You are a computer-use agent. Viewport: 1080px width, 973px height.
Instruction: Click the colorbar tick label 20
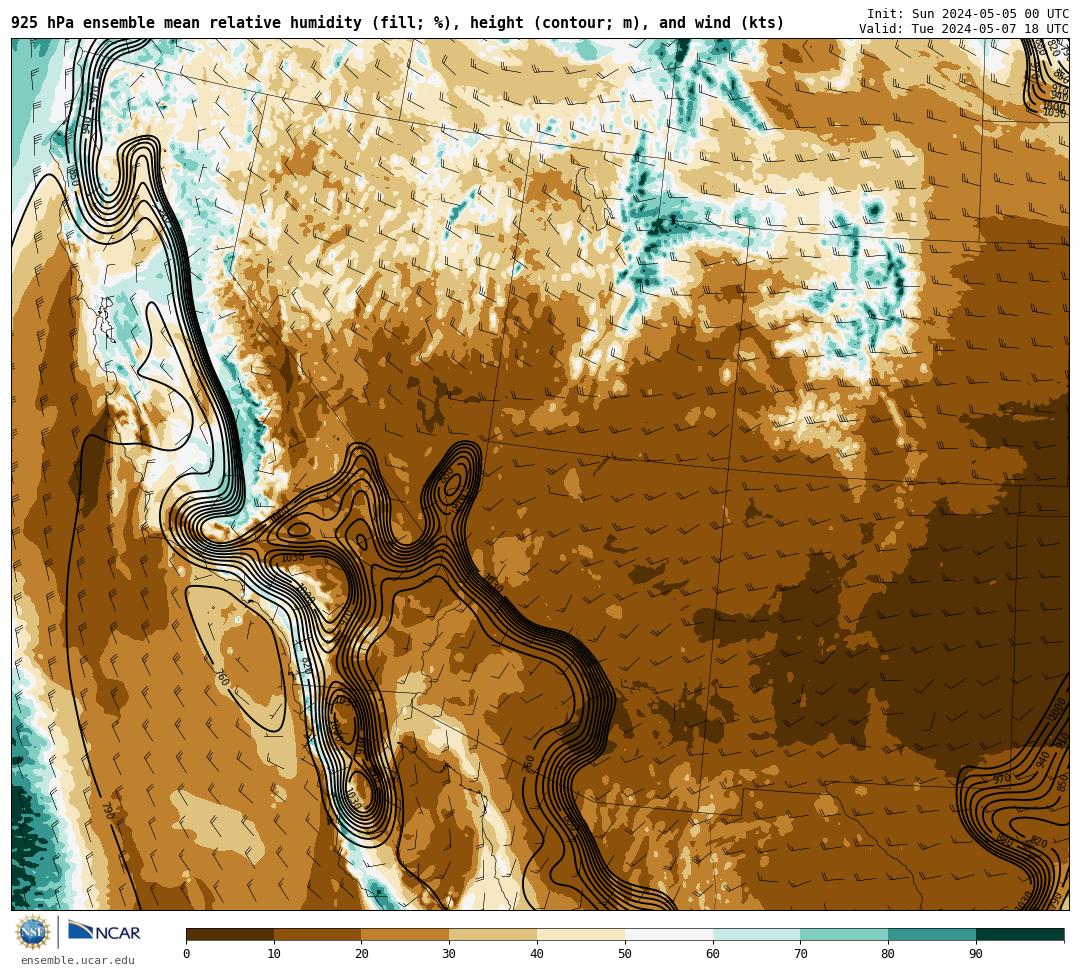pos(362,954)
